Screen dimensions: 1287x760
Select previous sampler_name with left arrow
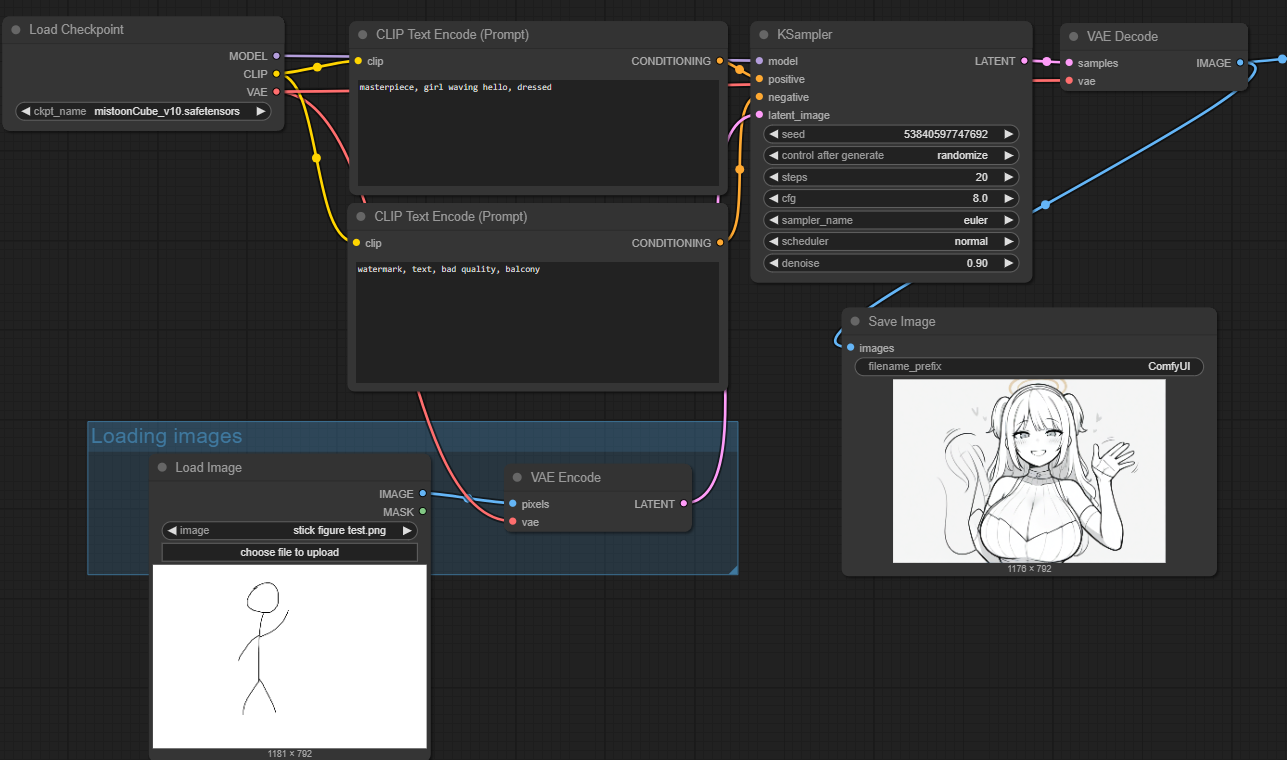pos(774,220)
